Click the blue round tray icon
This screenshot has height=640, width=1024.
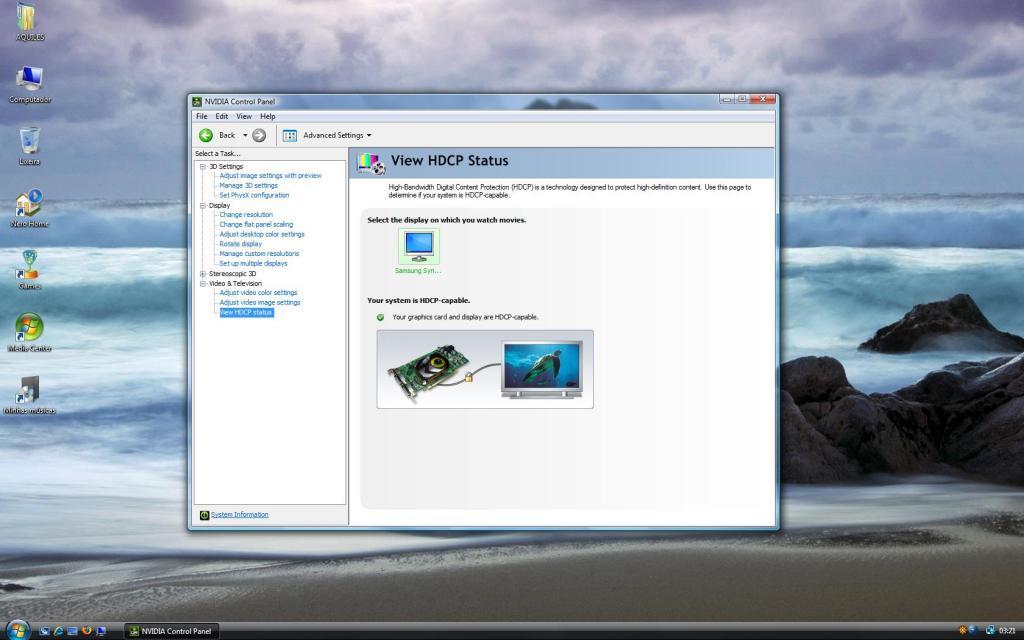(x=972, y=630)
